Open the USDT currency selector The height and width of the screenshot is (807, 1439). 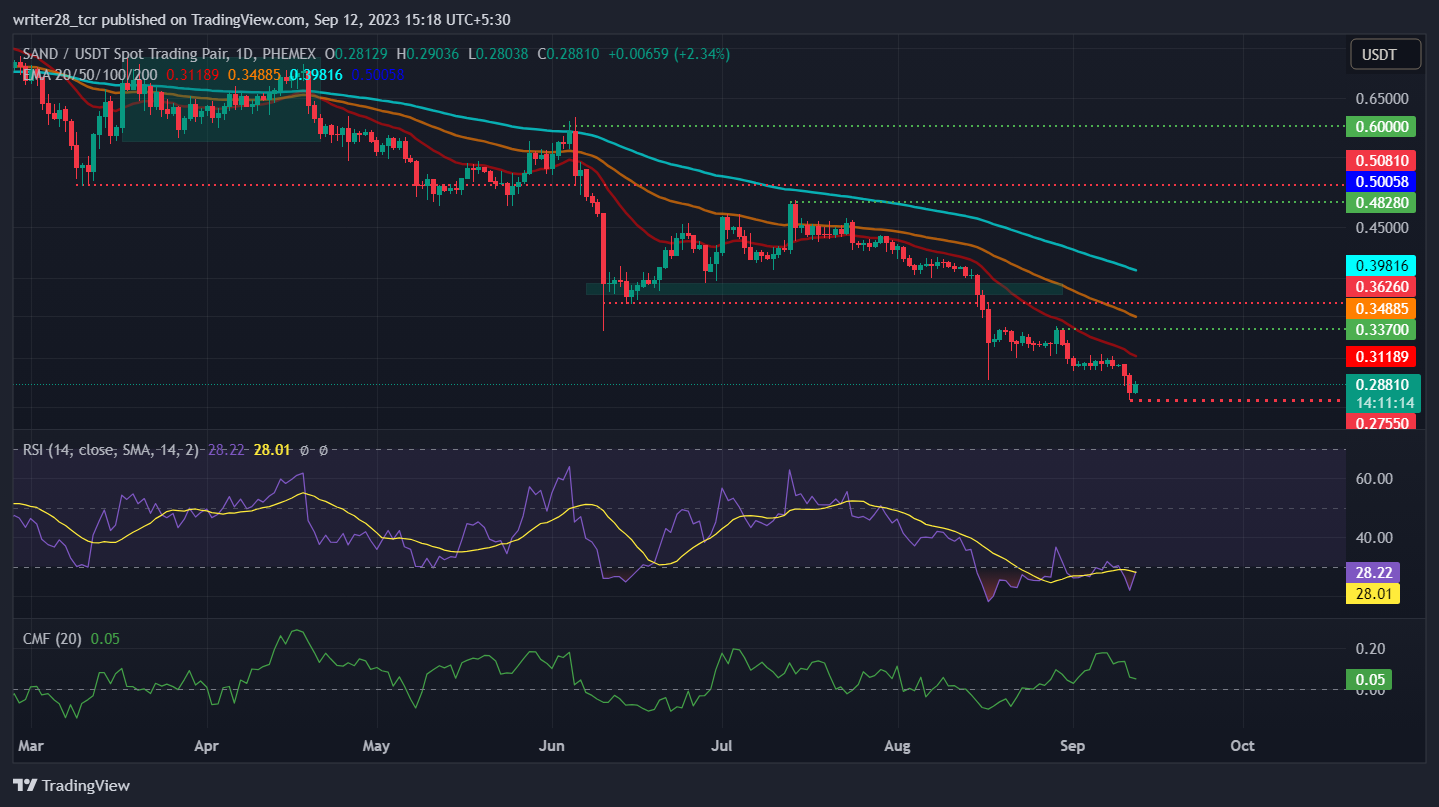(1386, 54)
